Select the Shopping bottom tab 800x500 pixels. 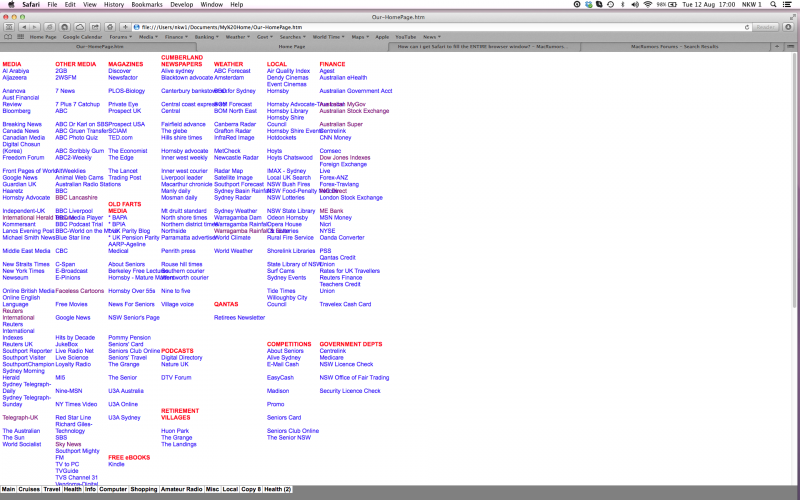coord(144,489)
